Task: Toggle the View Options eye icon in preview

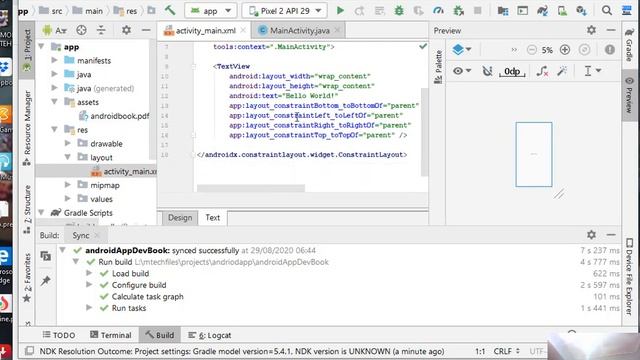Action: click(461, 71)
